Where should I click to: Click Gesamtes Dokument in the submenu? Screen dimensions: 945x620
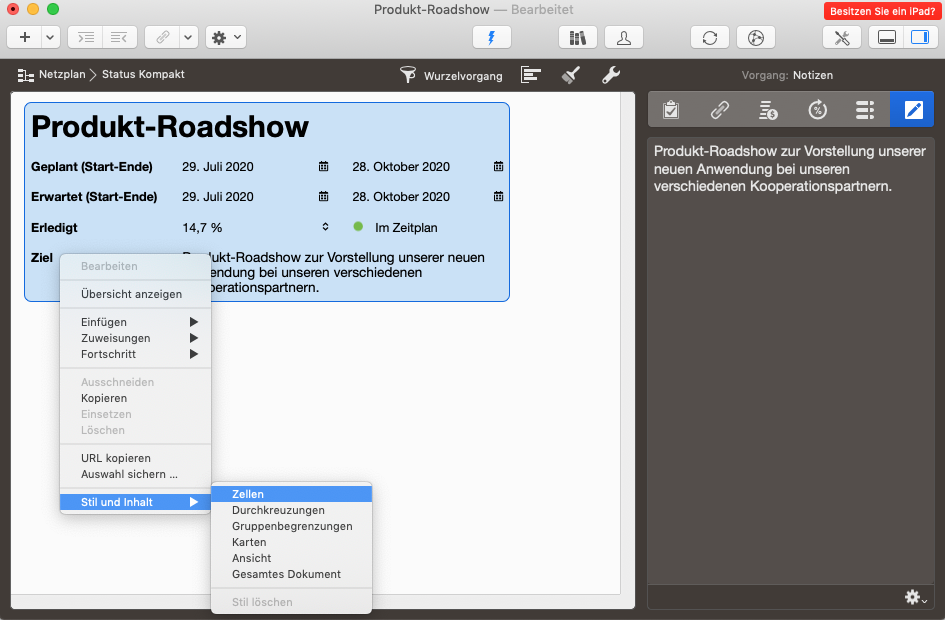coord(286,574)
